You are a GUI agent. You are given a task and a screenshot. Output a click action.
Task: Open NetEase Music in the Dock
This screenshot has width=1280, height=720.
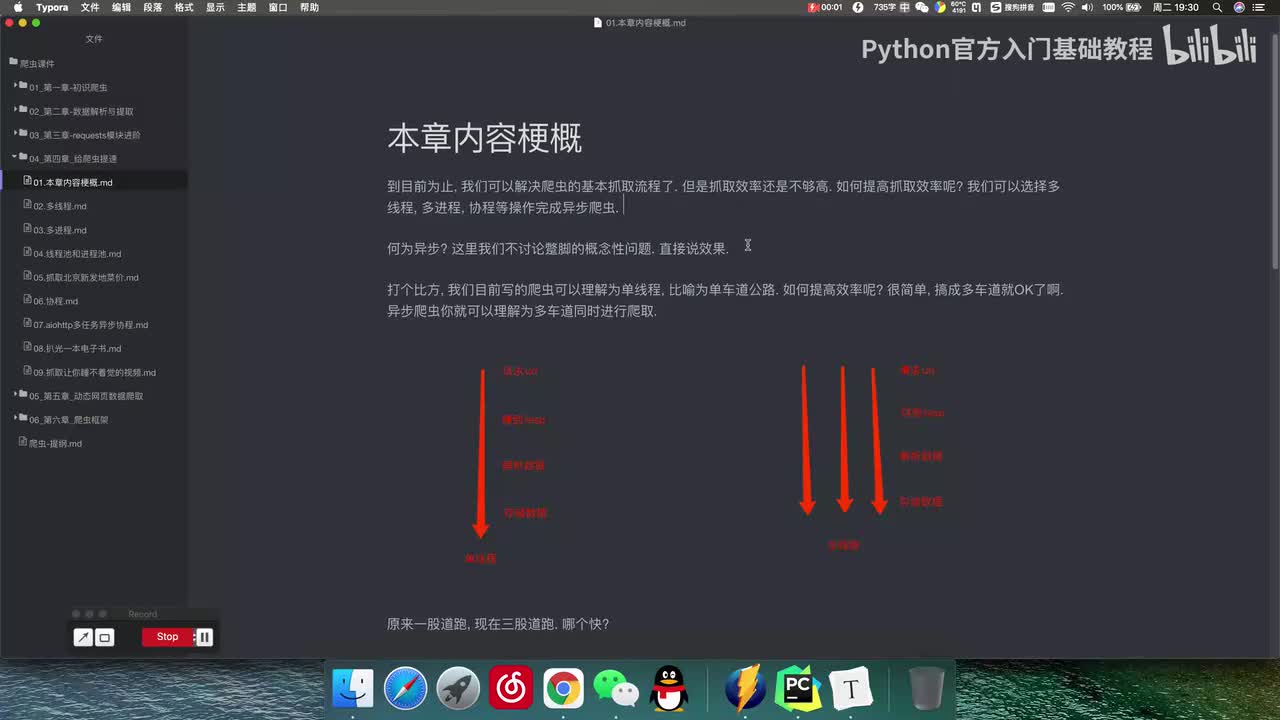pyautogui.click(x=511, y=689)
